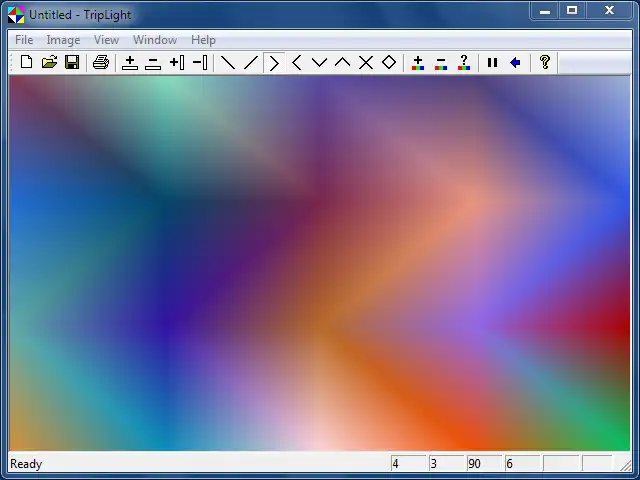Click the minus-with-vertical-bar toolbar icon
This screenshot has width=640, height=480.
[x=200, y=62]
